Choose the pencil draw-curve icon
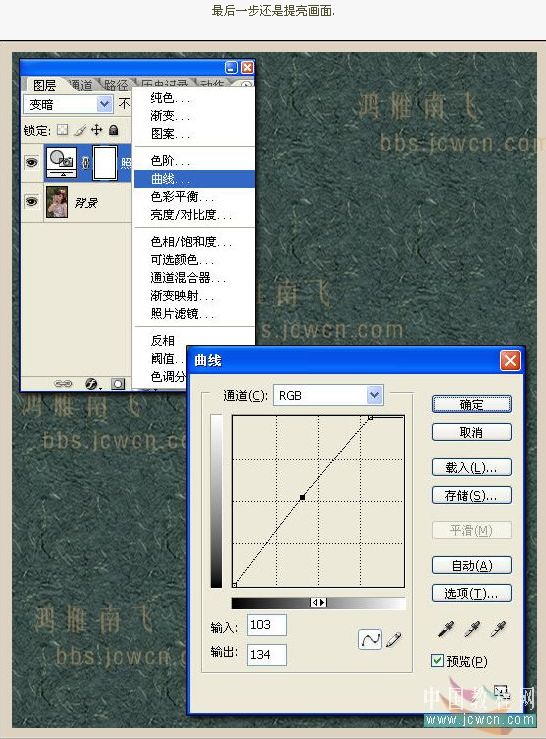 click(x=394, y=640)
